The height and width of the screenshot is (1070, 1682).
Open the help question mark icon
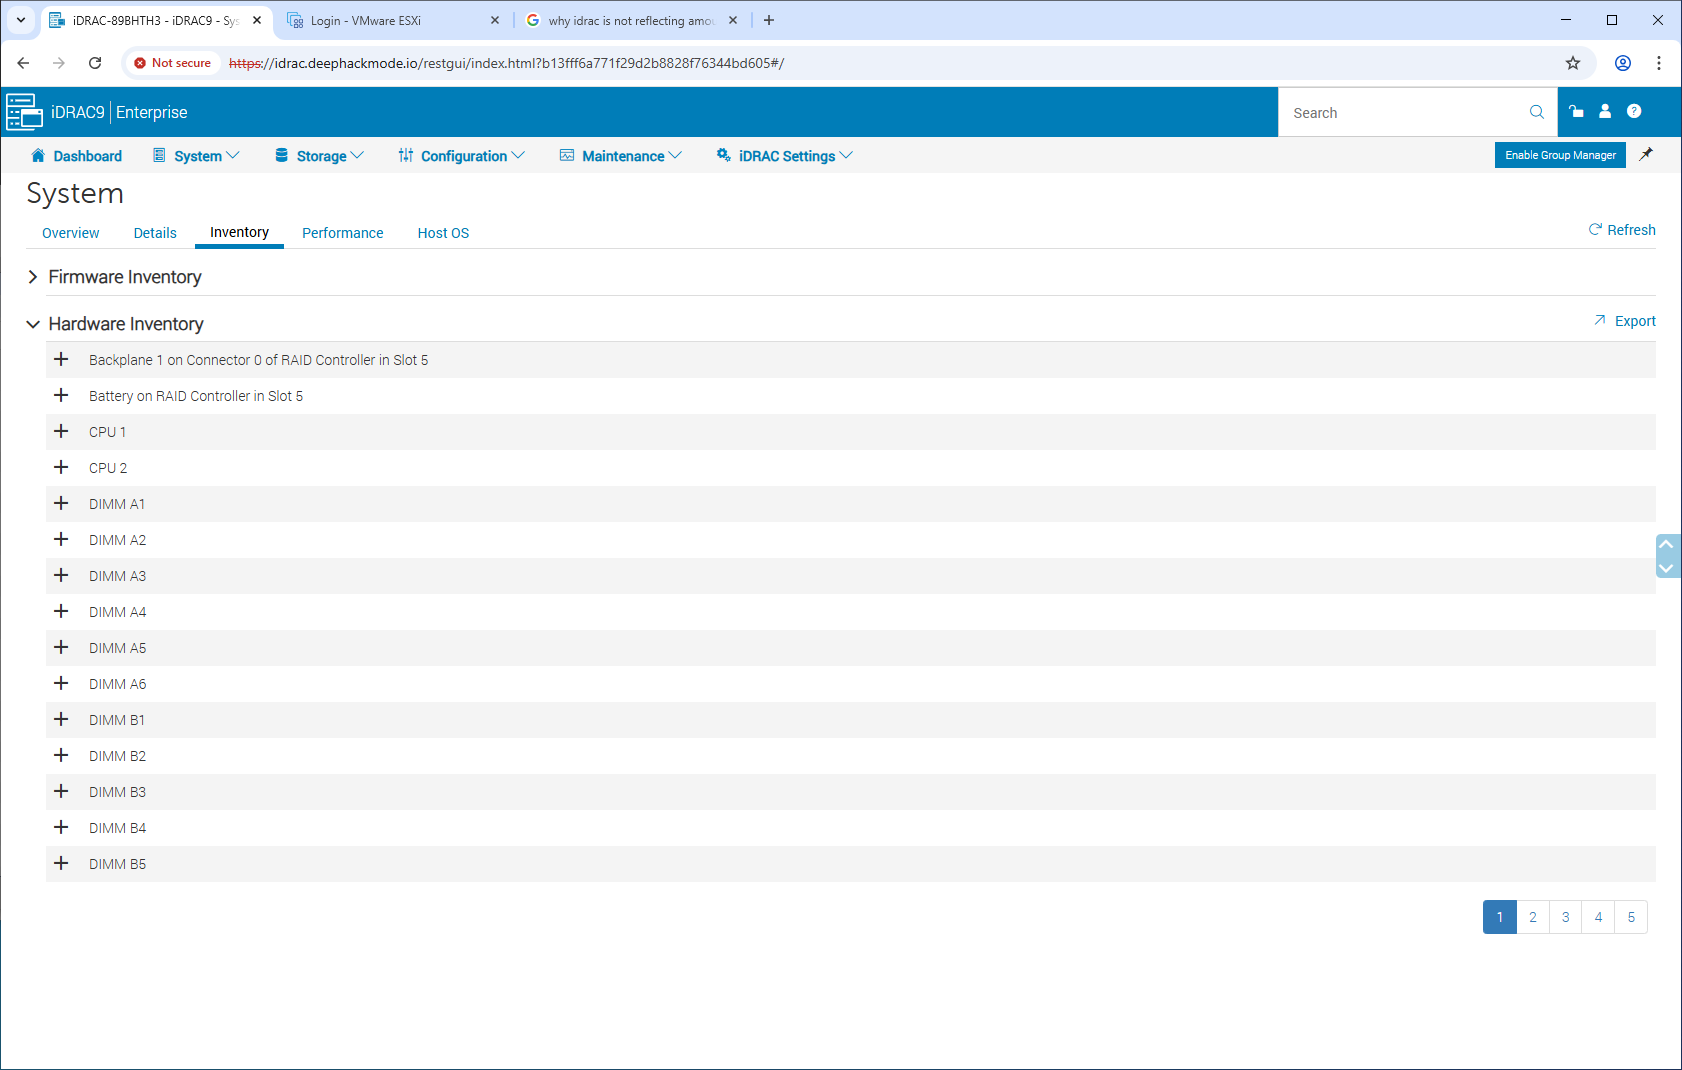(x=1634, y=111)
